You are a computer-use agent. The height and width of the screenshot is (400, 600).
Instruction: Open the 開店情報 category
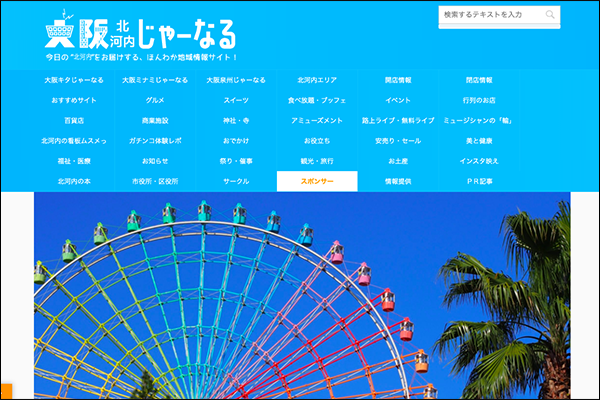398,80
